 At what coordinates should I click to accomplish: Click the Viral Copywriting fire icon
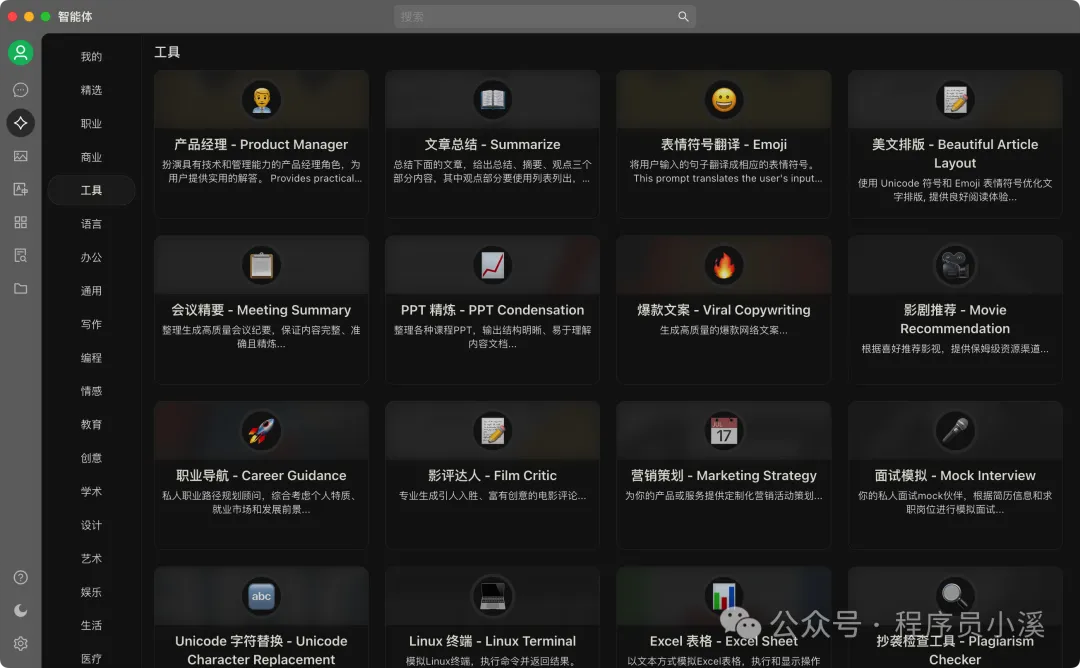pyautogui.click(x=724, y=265)
